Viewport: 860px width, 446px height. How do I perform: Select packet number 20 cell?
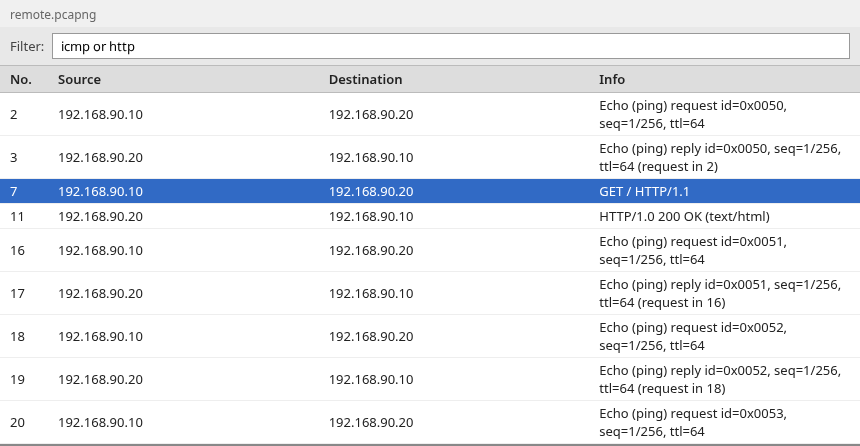pos(18,422)
